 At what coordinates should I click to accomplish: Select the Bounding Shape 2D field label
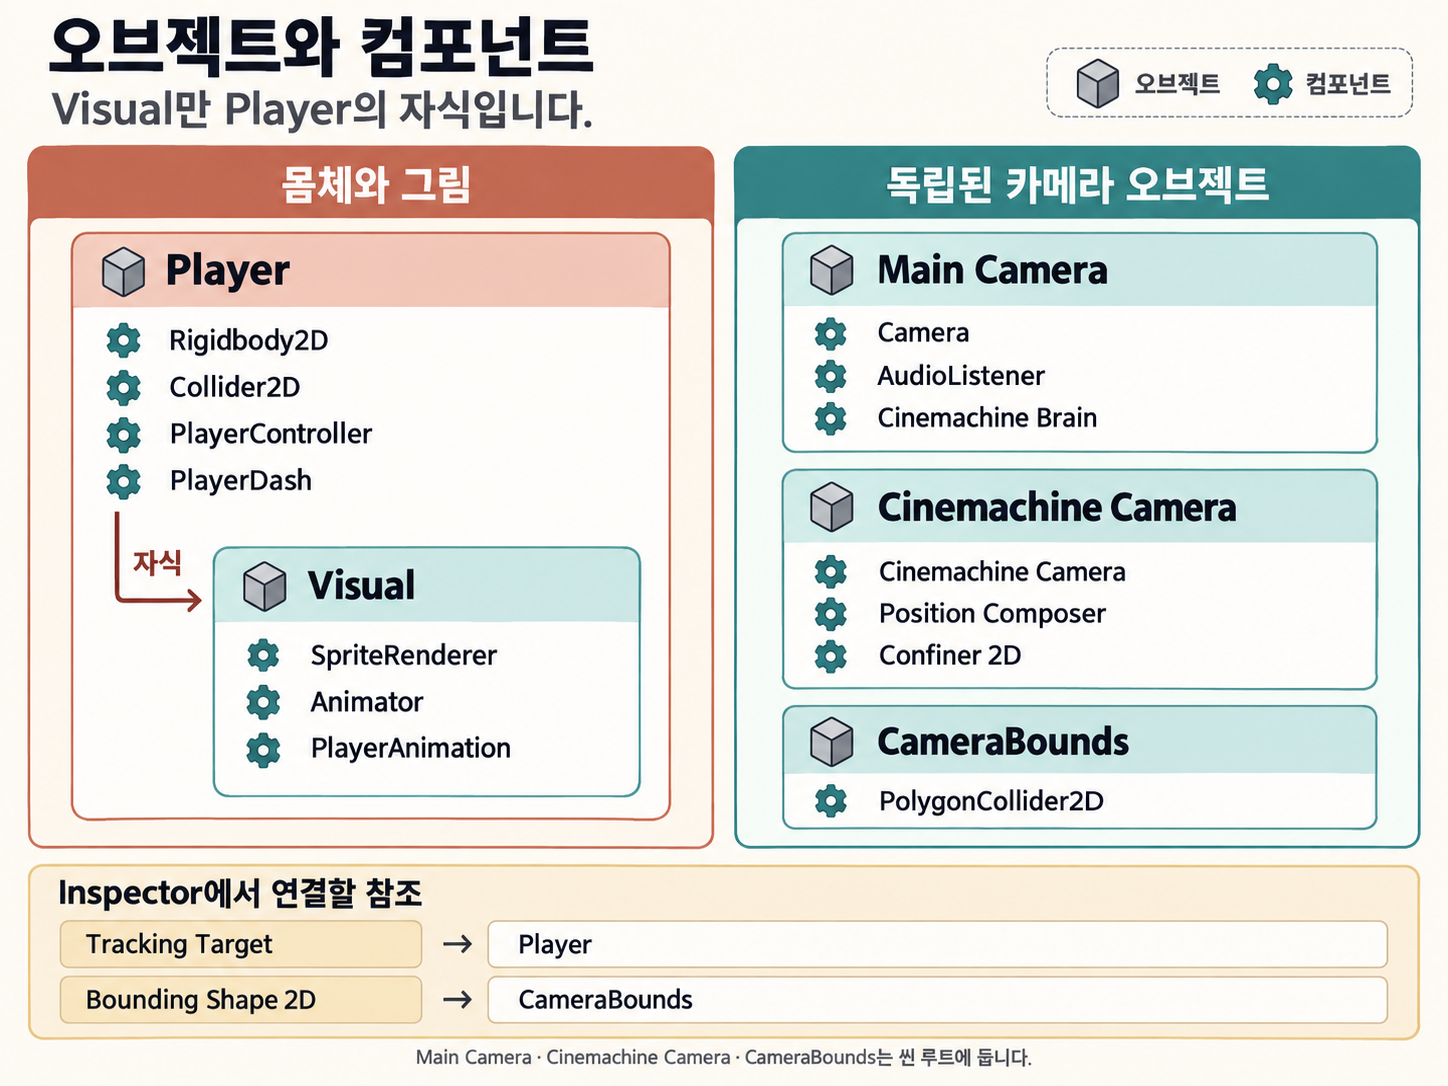pos(241,1000)
